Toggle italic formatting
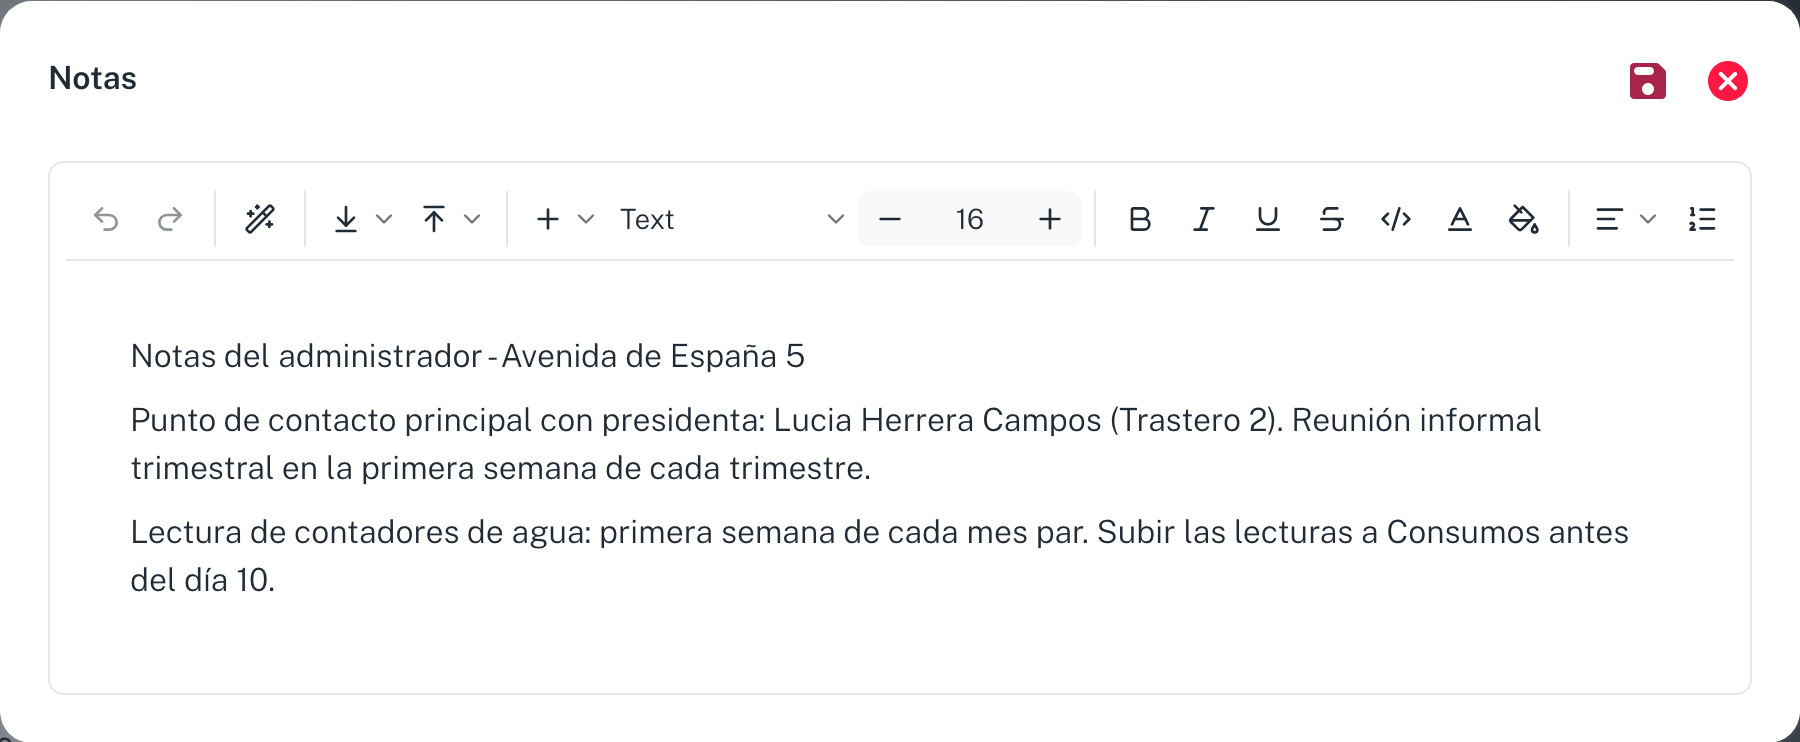 (x=1204, y=219)
